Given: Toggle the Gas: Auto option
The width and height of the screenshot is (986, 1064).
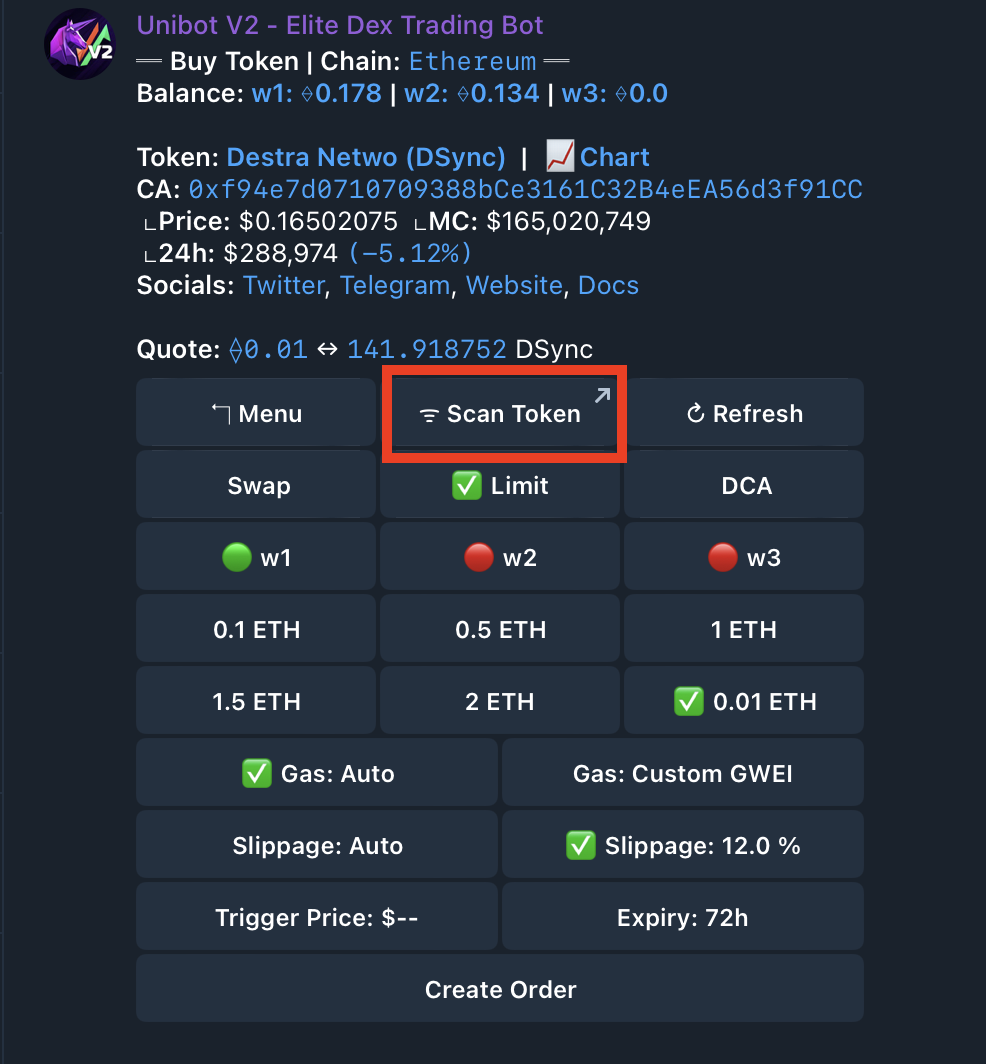Looking at the screenshot, I should (x=317, y=774).
